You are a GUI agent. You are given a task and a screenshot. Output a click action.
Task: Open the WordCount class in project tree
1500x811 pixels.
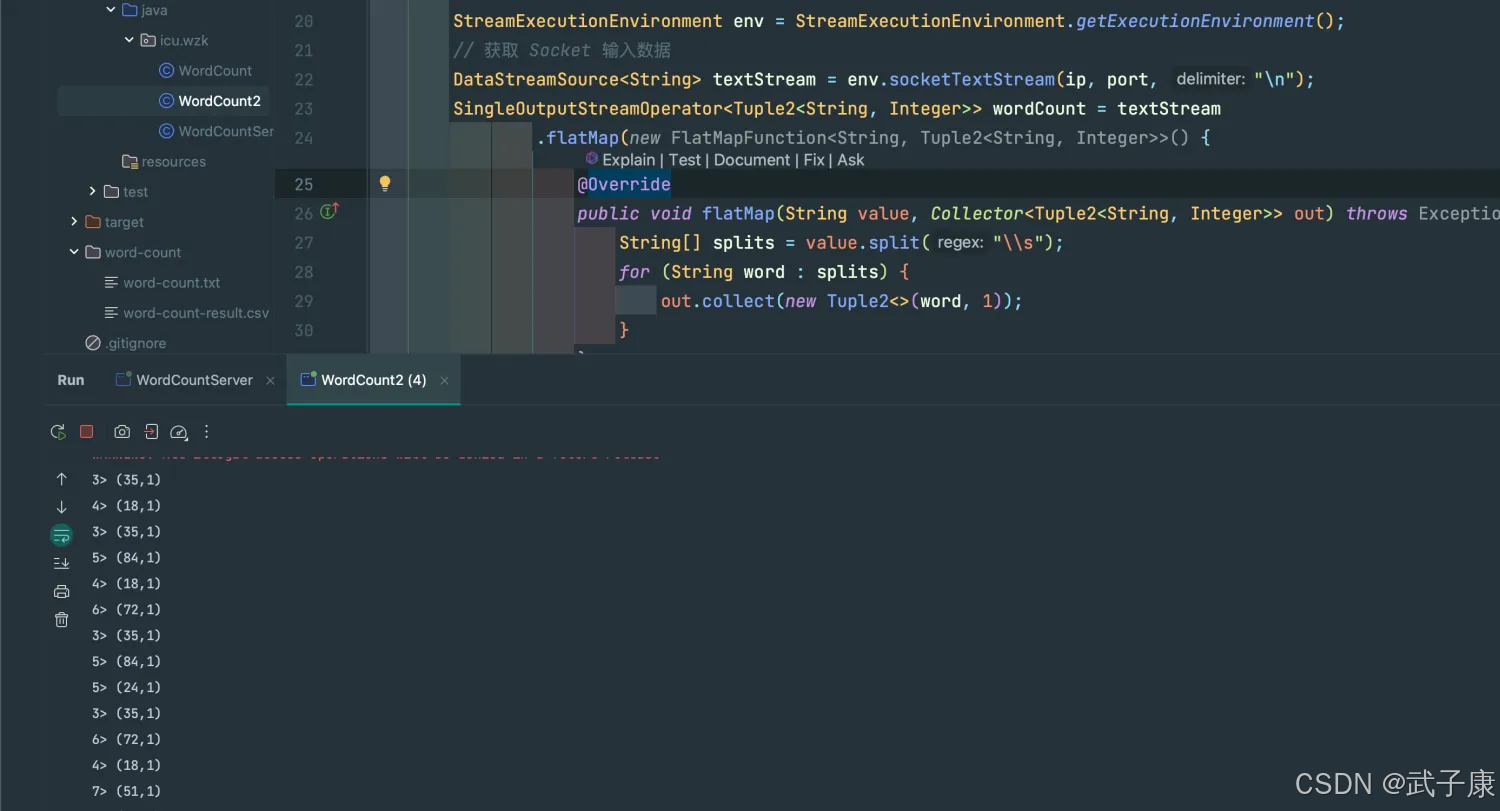click(x=206, y=71)
